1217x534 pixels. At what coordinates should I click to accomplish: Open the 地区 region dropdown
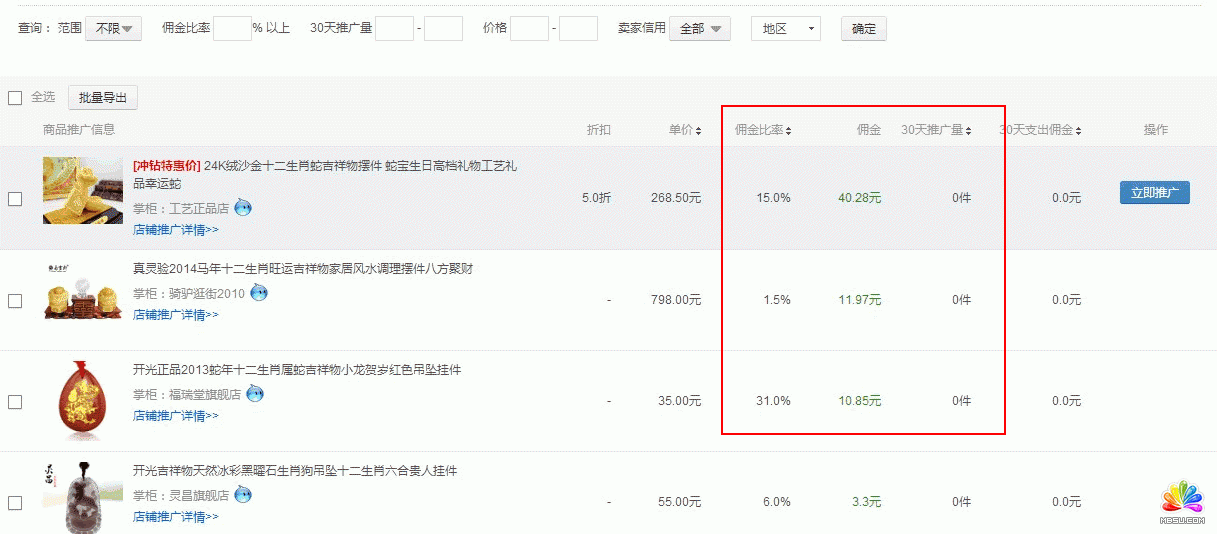[785, 29]
